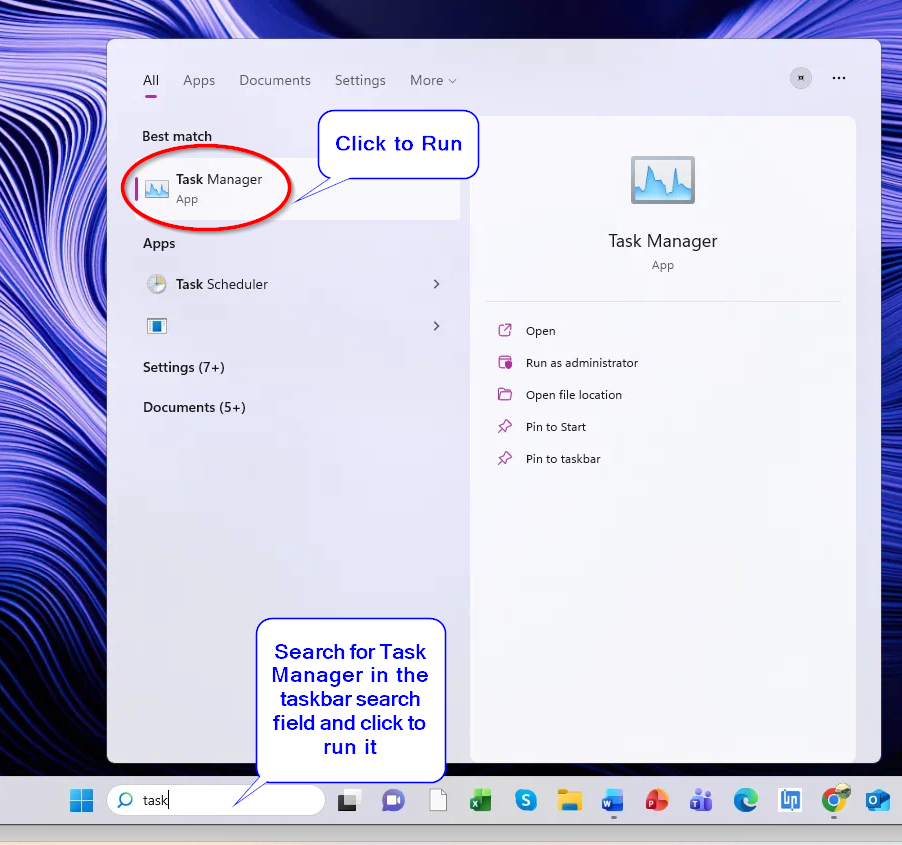Click the Open action icon
Screen dimensions: 902x845
pos(504,330)
